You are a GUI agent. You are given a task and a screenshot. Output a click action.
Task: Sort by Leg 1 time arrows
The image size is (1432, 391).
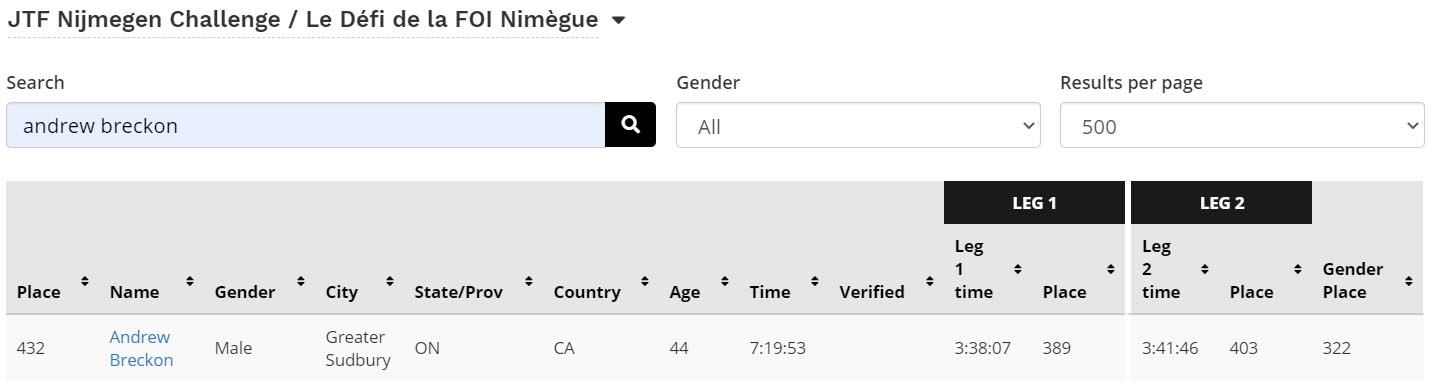(1017, 269)
